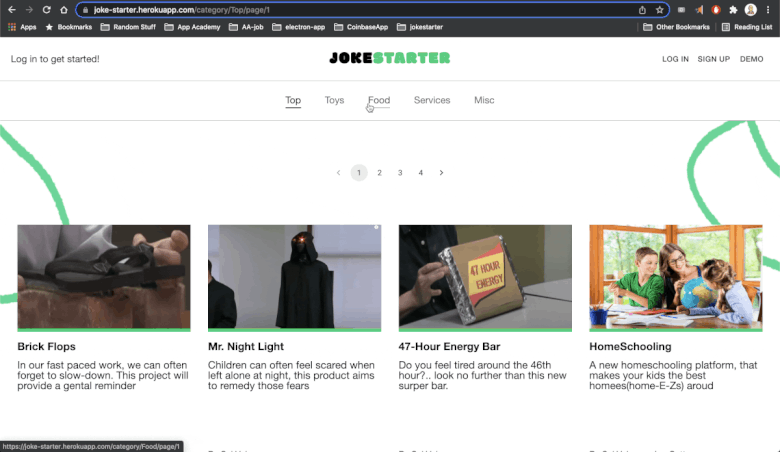Jump to page 3 in pagination
The width and height of the screenshot is (780, 452).
pyautogui.click(x=400, y=173)
